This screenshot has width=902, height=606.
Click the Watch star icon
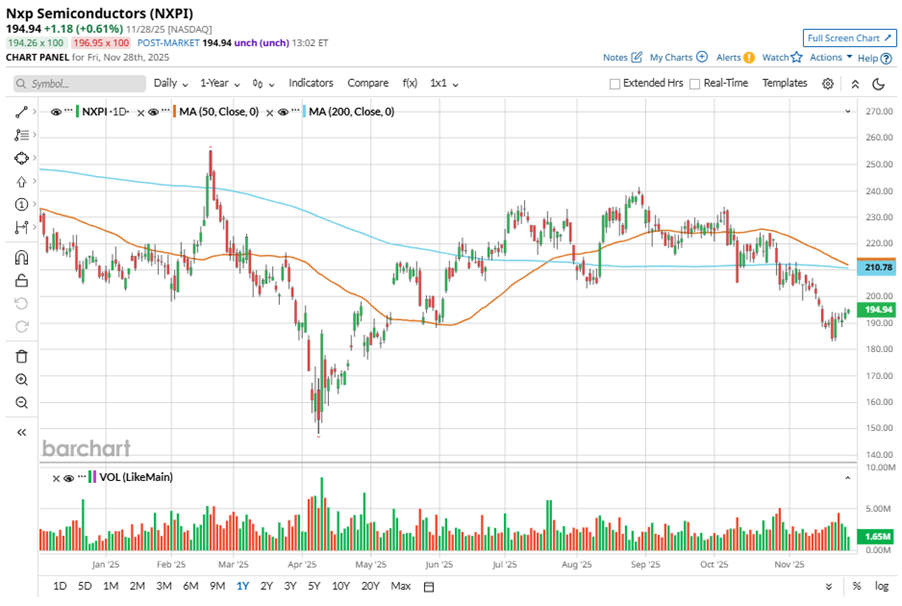click(797, 57)
